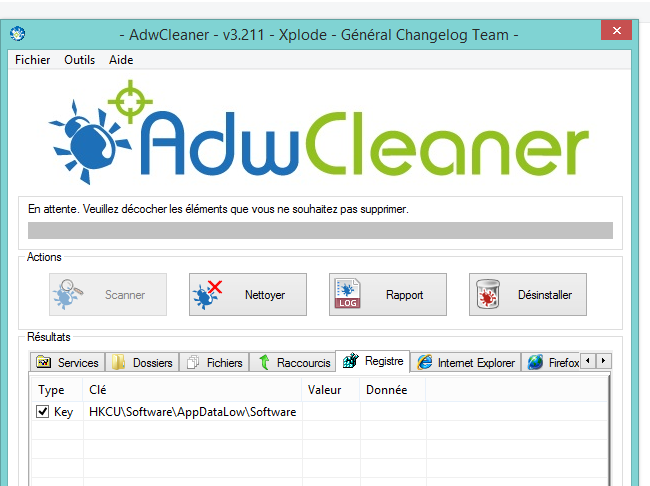
Task: Click the grayed Scanner button
Action: (108, 294)
